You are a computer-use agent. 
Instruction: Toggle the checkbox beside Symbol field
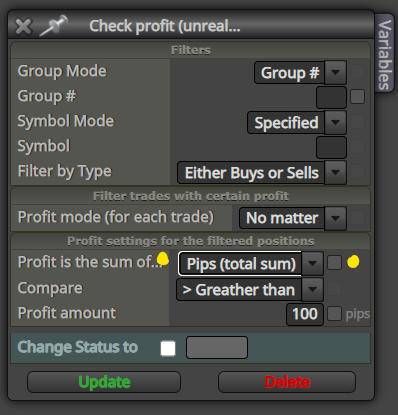pos(357,147)
